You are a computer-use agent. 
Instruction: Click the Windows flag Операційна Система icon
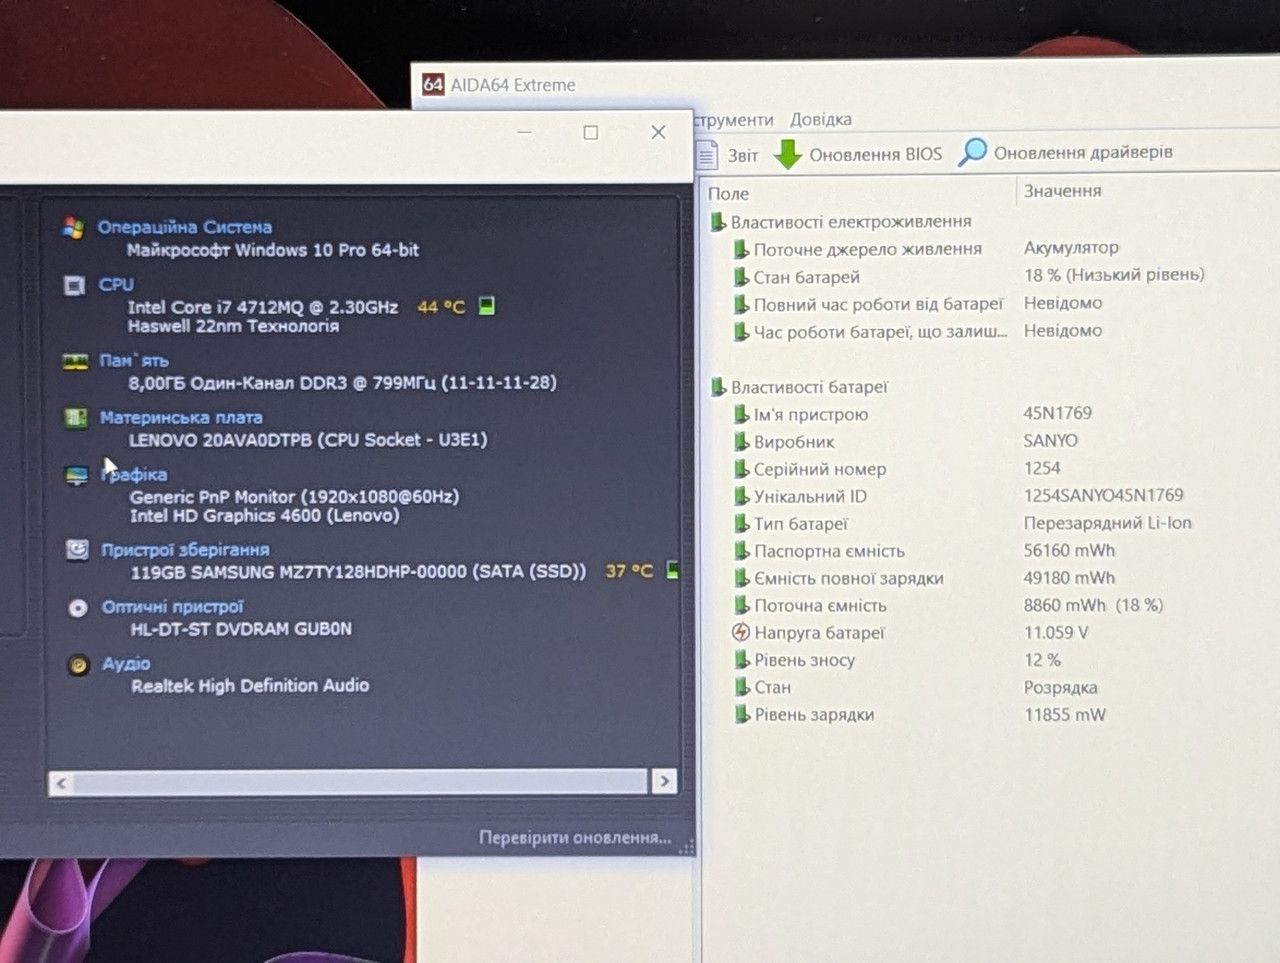(x=73, y=228)
